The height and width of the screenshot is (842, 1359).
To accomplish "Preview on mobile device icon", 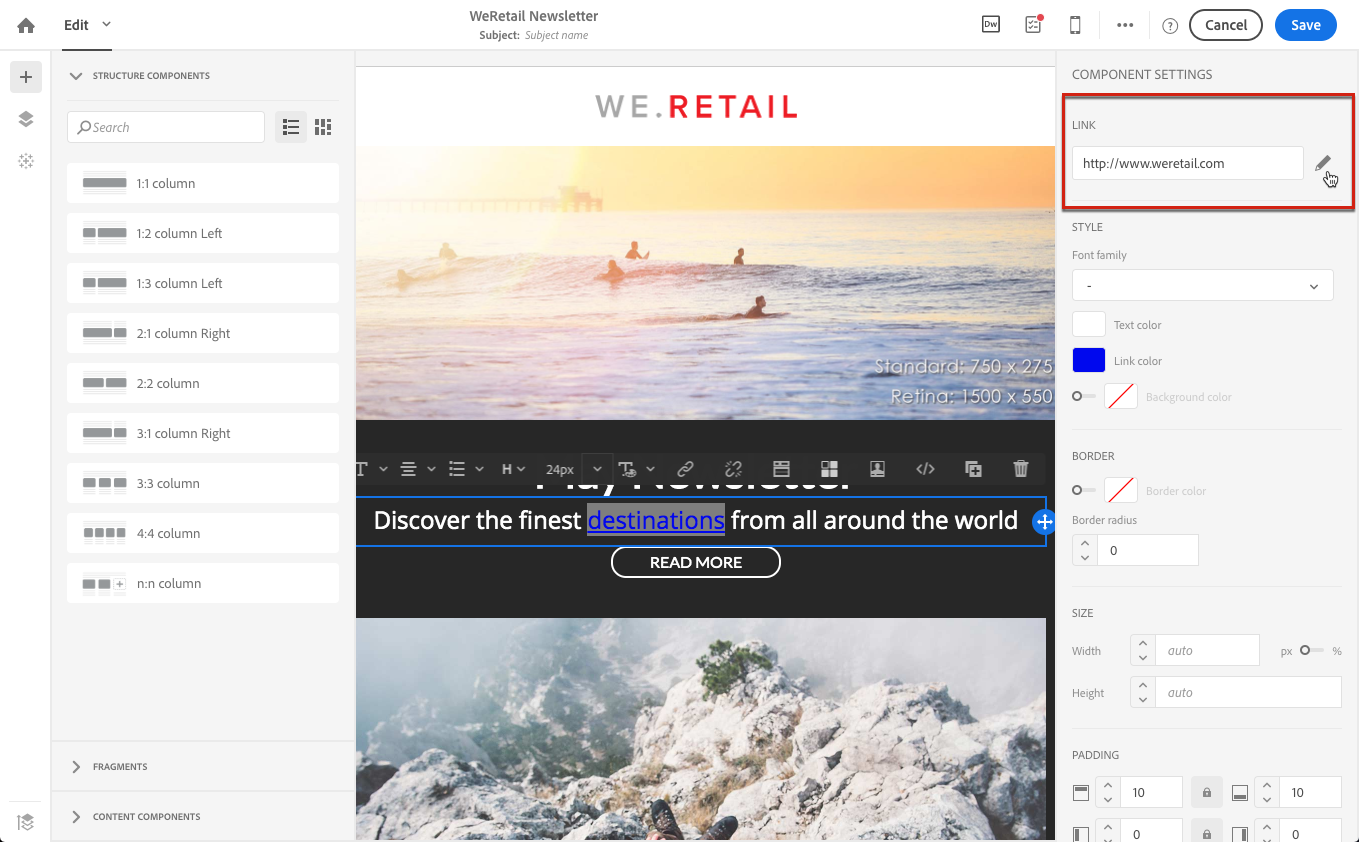I will click(x=1076, y=25).
